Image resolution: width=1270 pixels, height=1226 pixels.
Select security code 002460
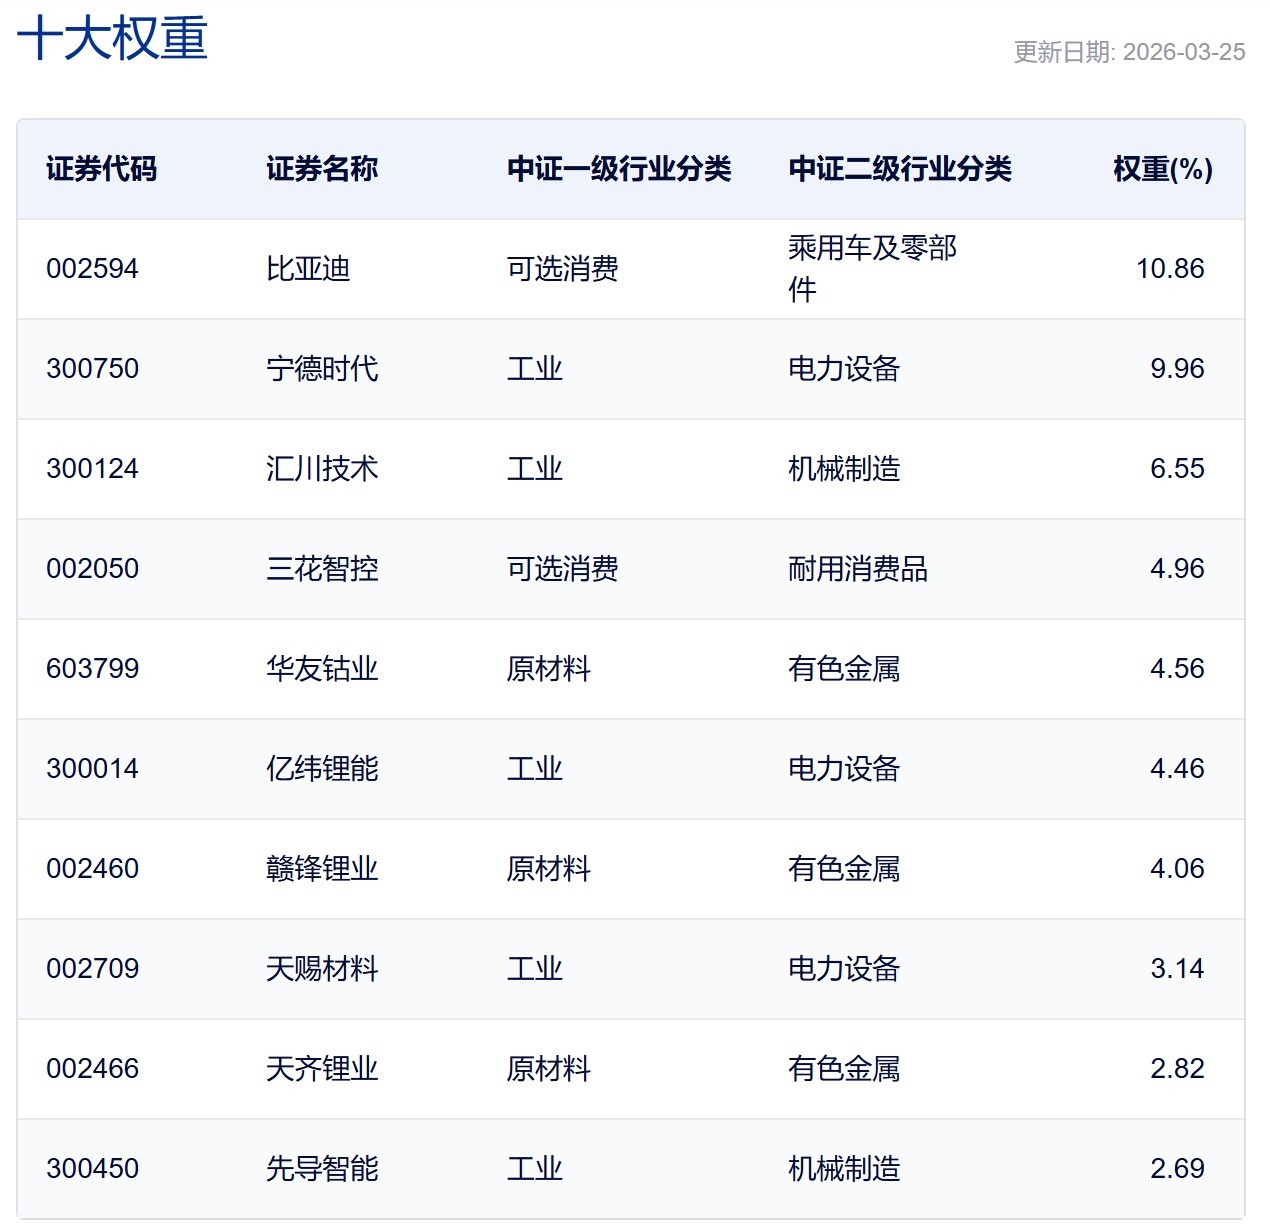(92, 869)
